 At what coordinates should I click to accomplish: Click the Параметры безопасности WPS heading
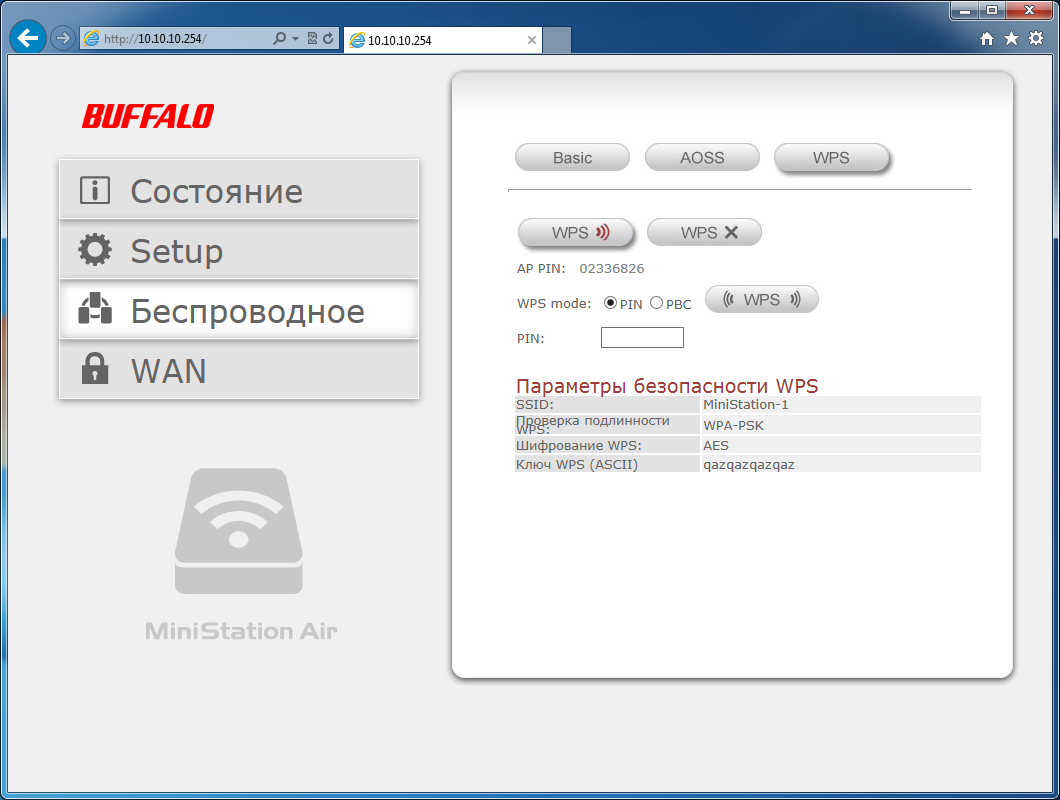tap(667, 386)
